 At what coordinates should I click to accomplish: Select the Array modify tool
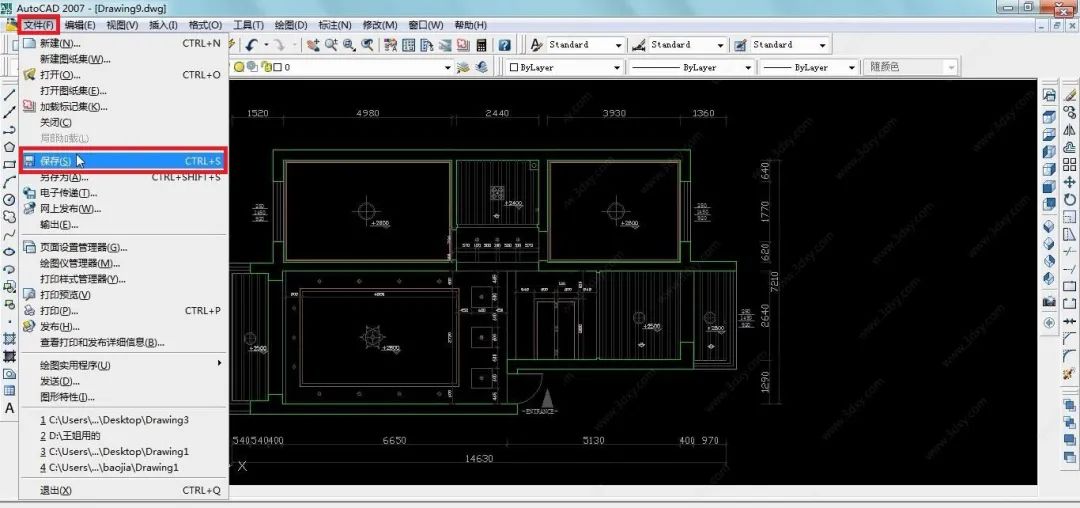tap(1070, 165)
